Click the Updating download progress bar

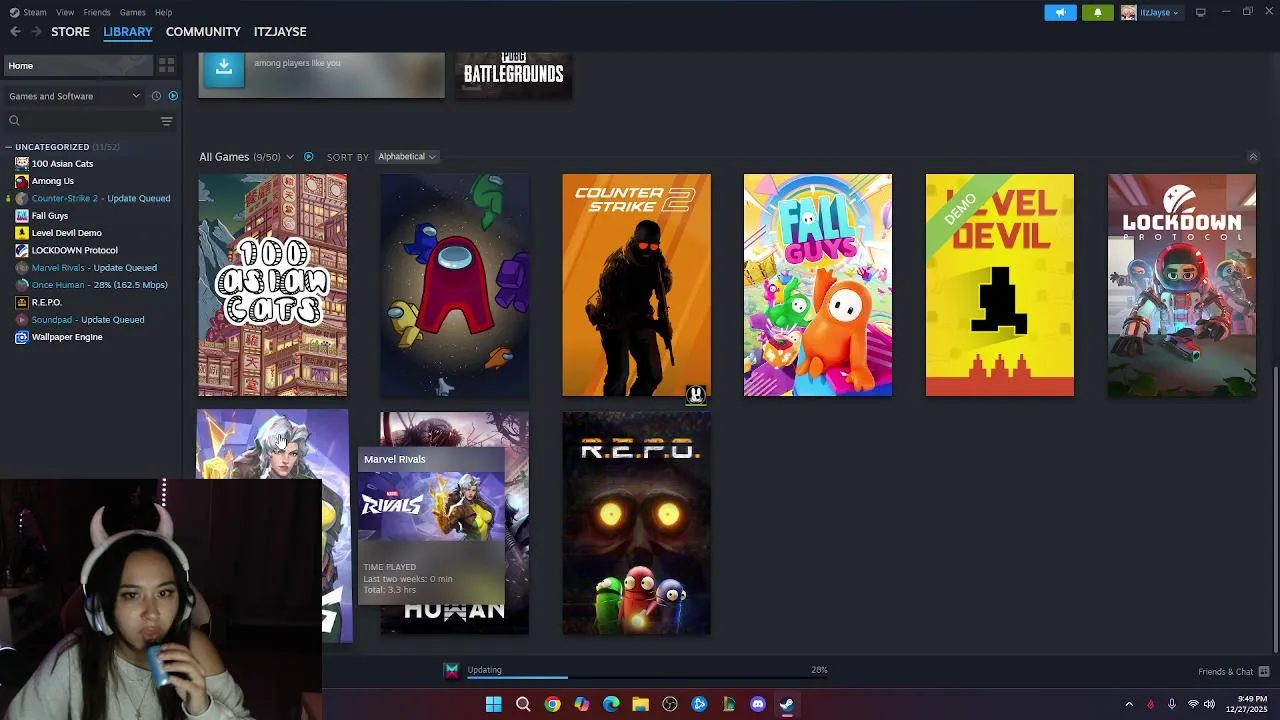(647, 677)
